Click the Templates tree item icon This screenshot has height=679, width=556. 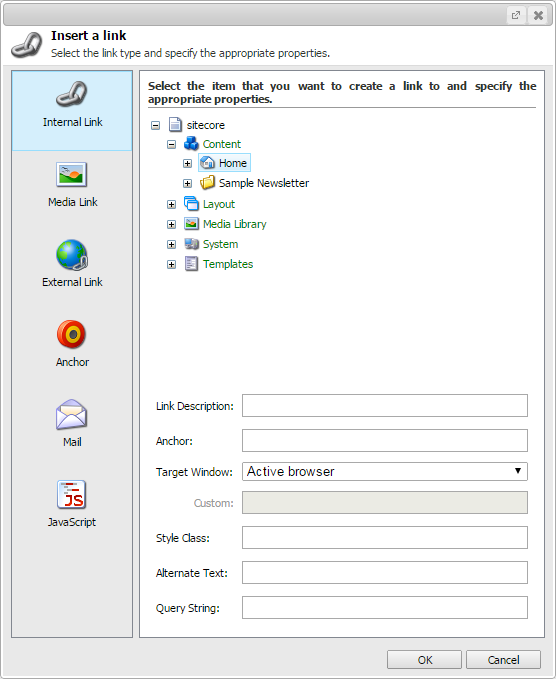pos(191,264)
